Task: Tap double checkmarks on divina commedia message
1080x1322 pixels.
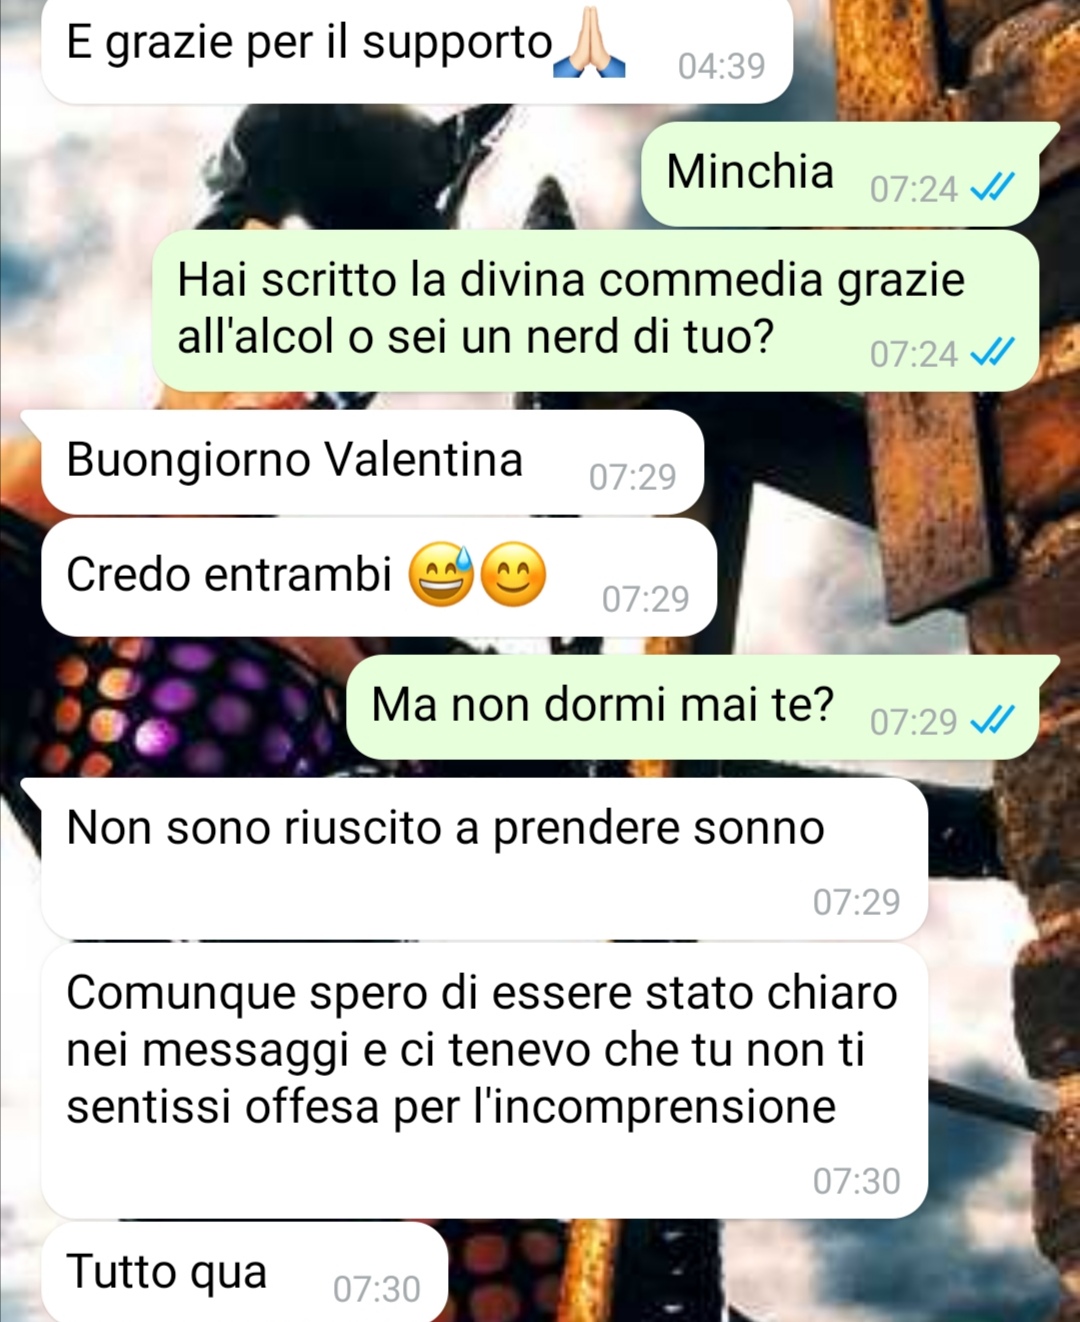Action: [x=993, y=353]
